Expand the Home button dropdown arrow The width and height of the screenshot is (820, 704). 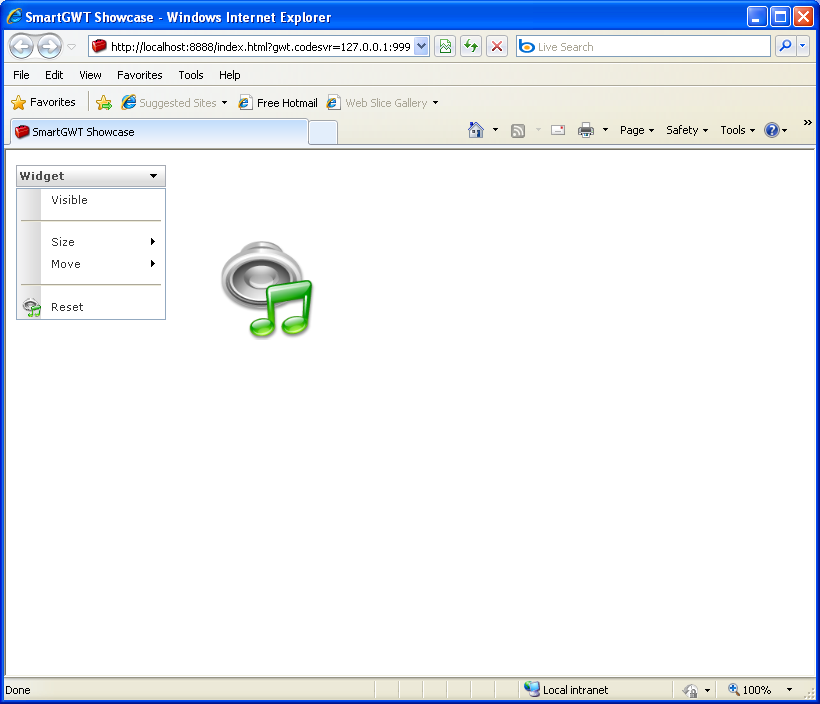pos(495,130)
